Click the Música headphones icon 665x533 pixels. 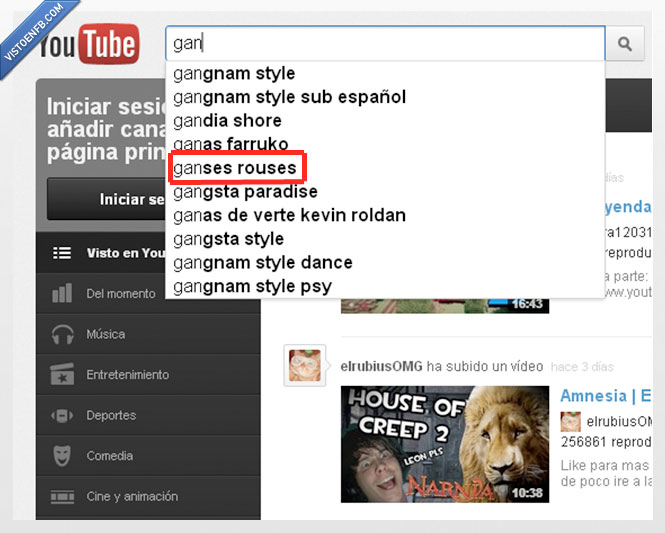(x=62, y=334)
